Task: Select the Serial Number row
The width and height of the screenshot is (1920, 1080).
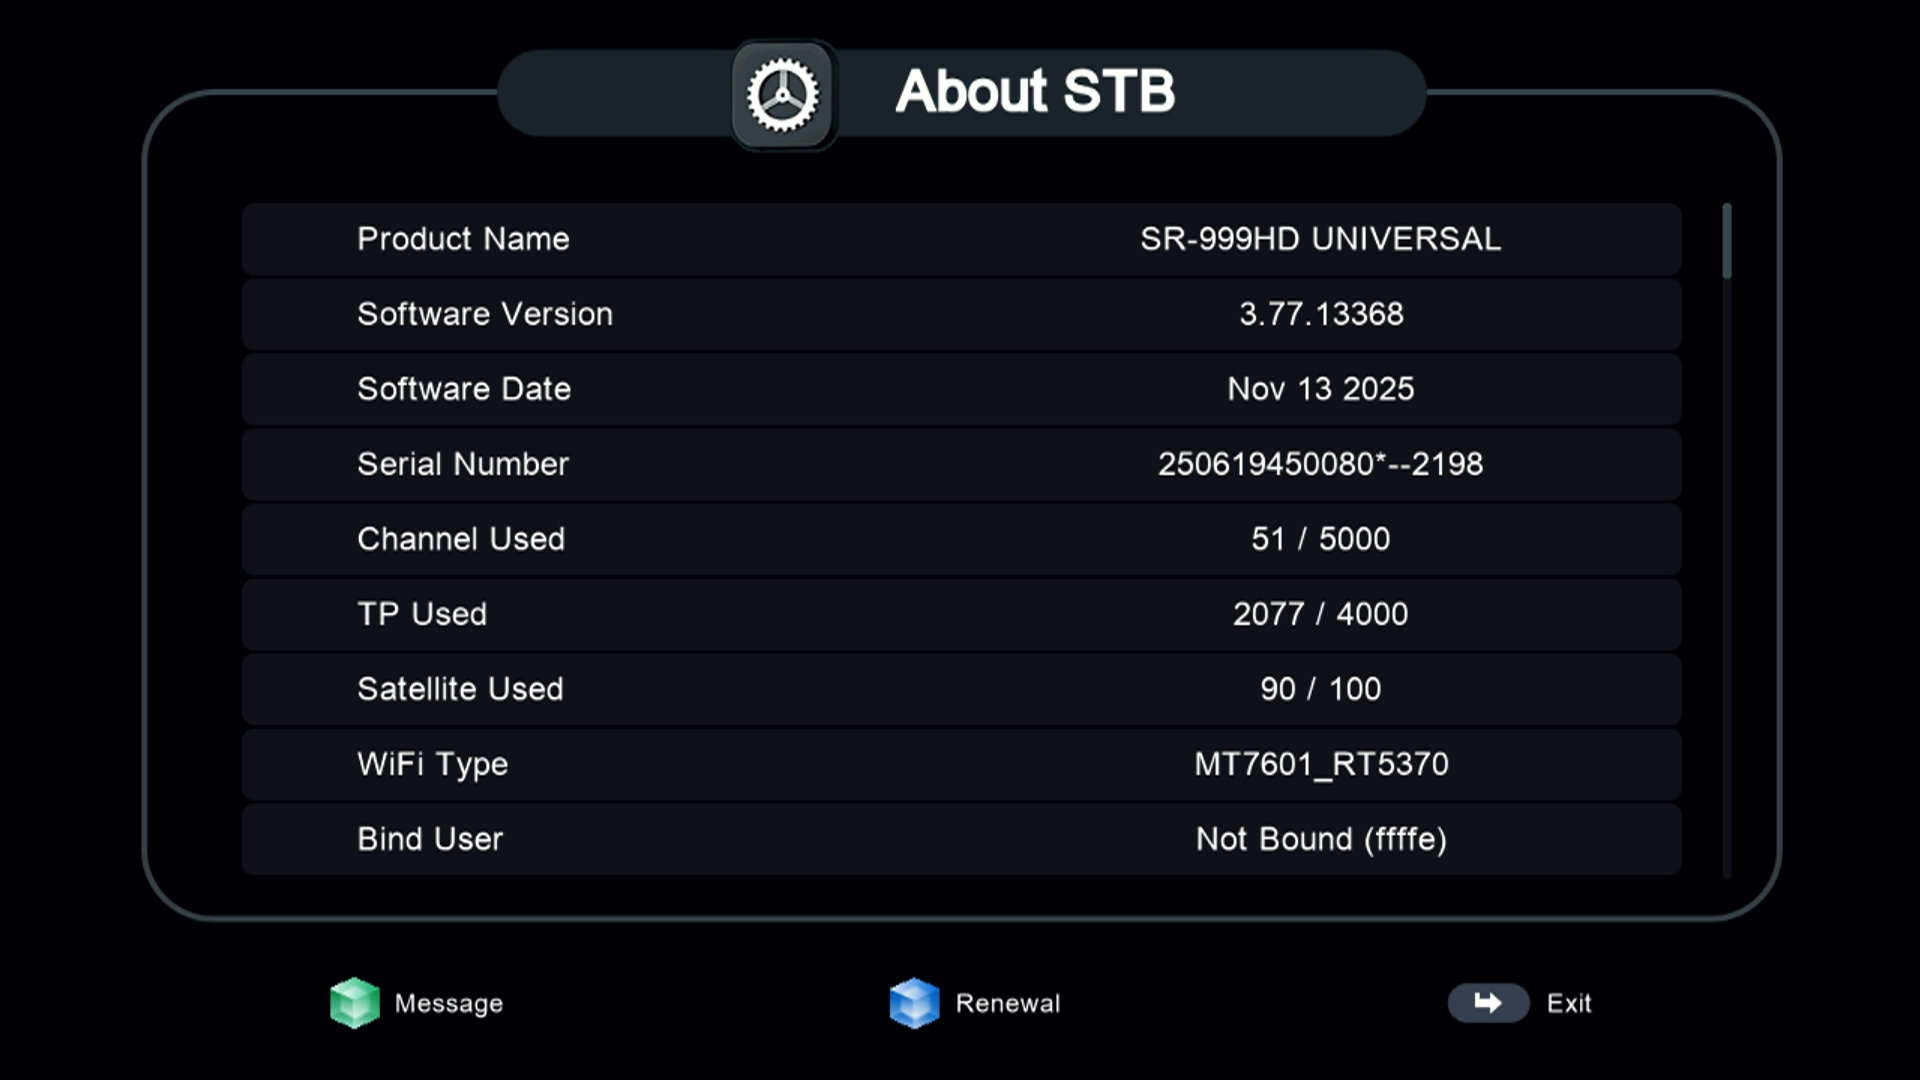Action: point(960,464)
